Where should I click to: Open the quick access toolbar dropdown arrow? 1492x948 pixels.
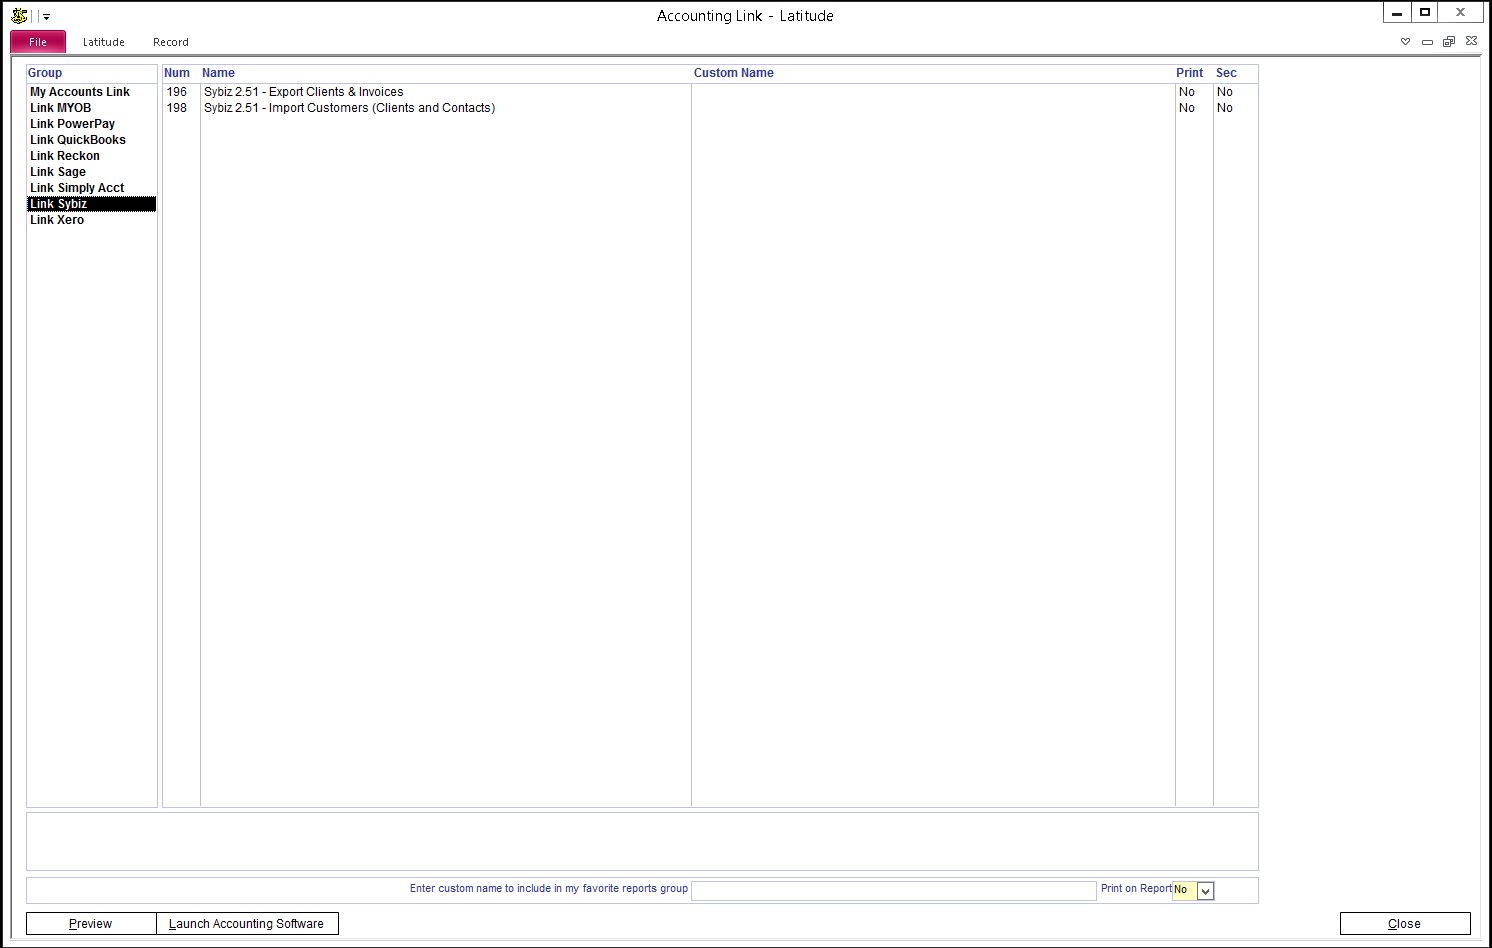[x=47, y=17]
